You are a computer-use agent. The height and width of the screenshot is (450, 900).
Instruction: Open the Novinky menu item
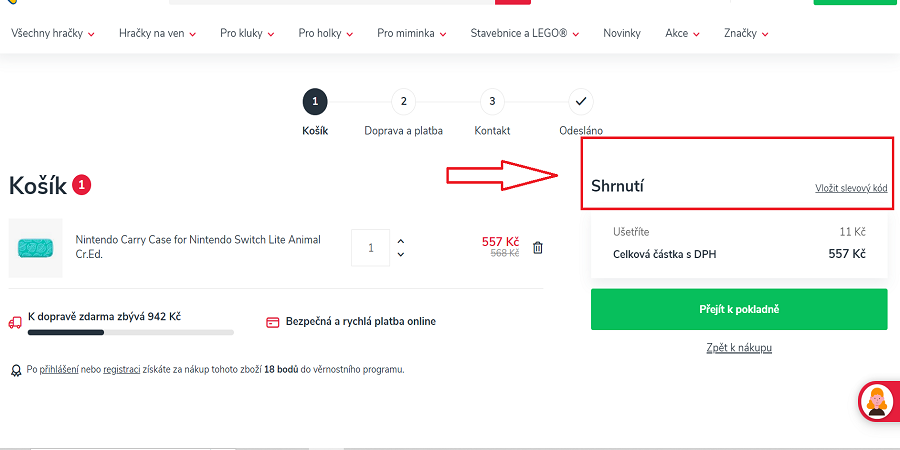(621, 33)
